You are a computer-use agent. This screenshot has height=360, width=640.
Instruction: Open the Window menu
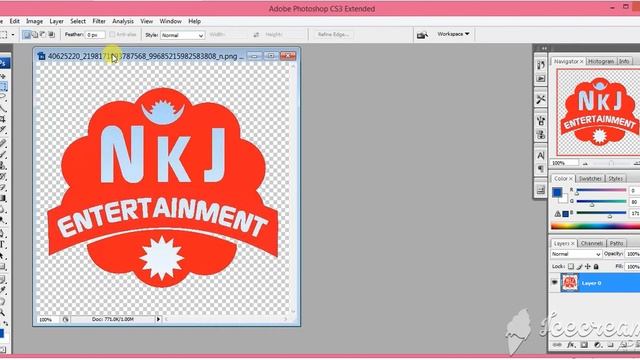point(170,21)
